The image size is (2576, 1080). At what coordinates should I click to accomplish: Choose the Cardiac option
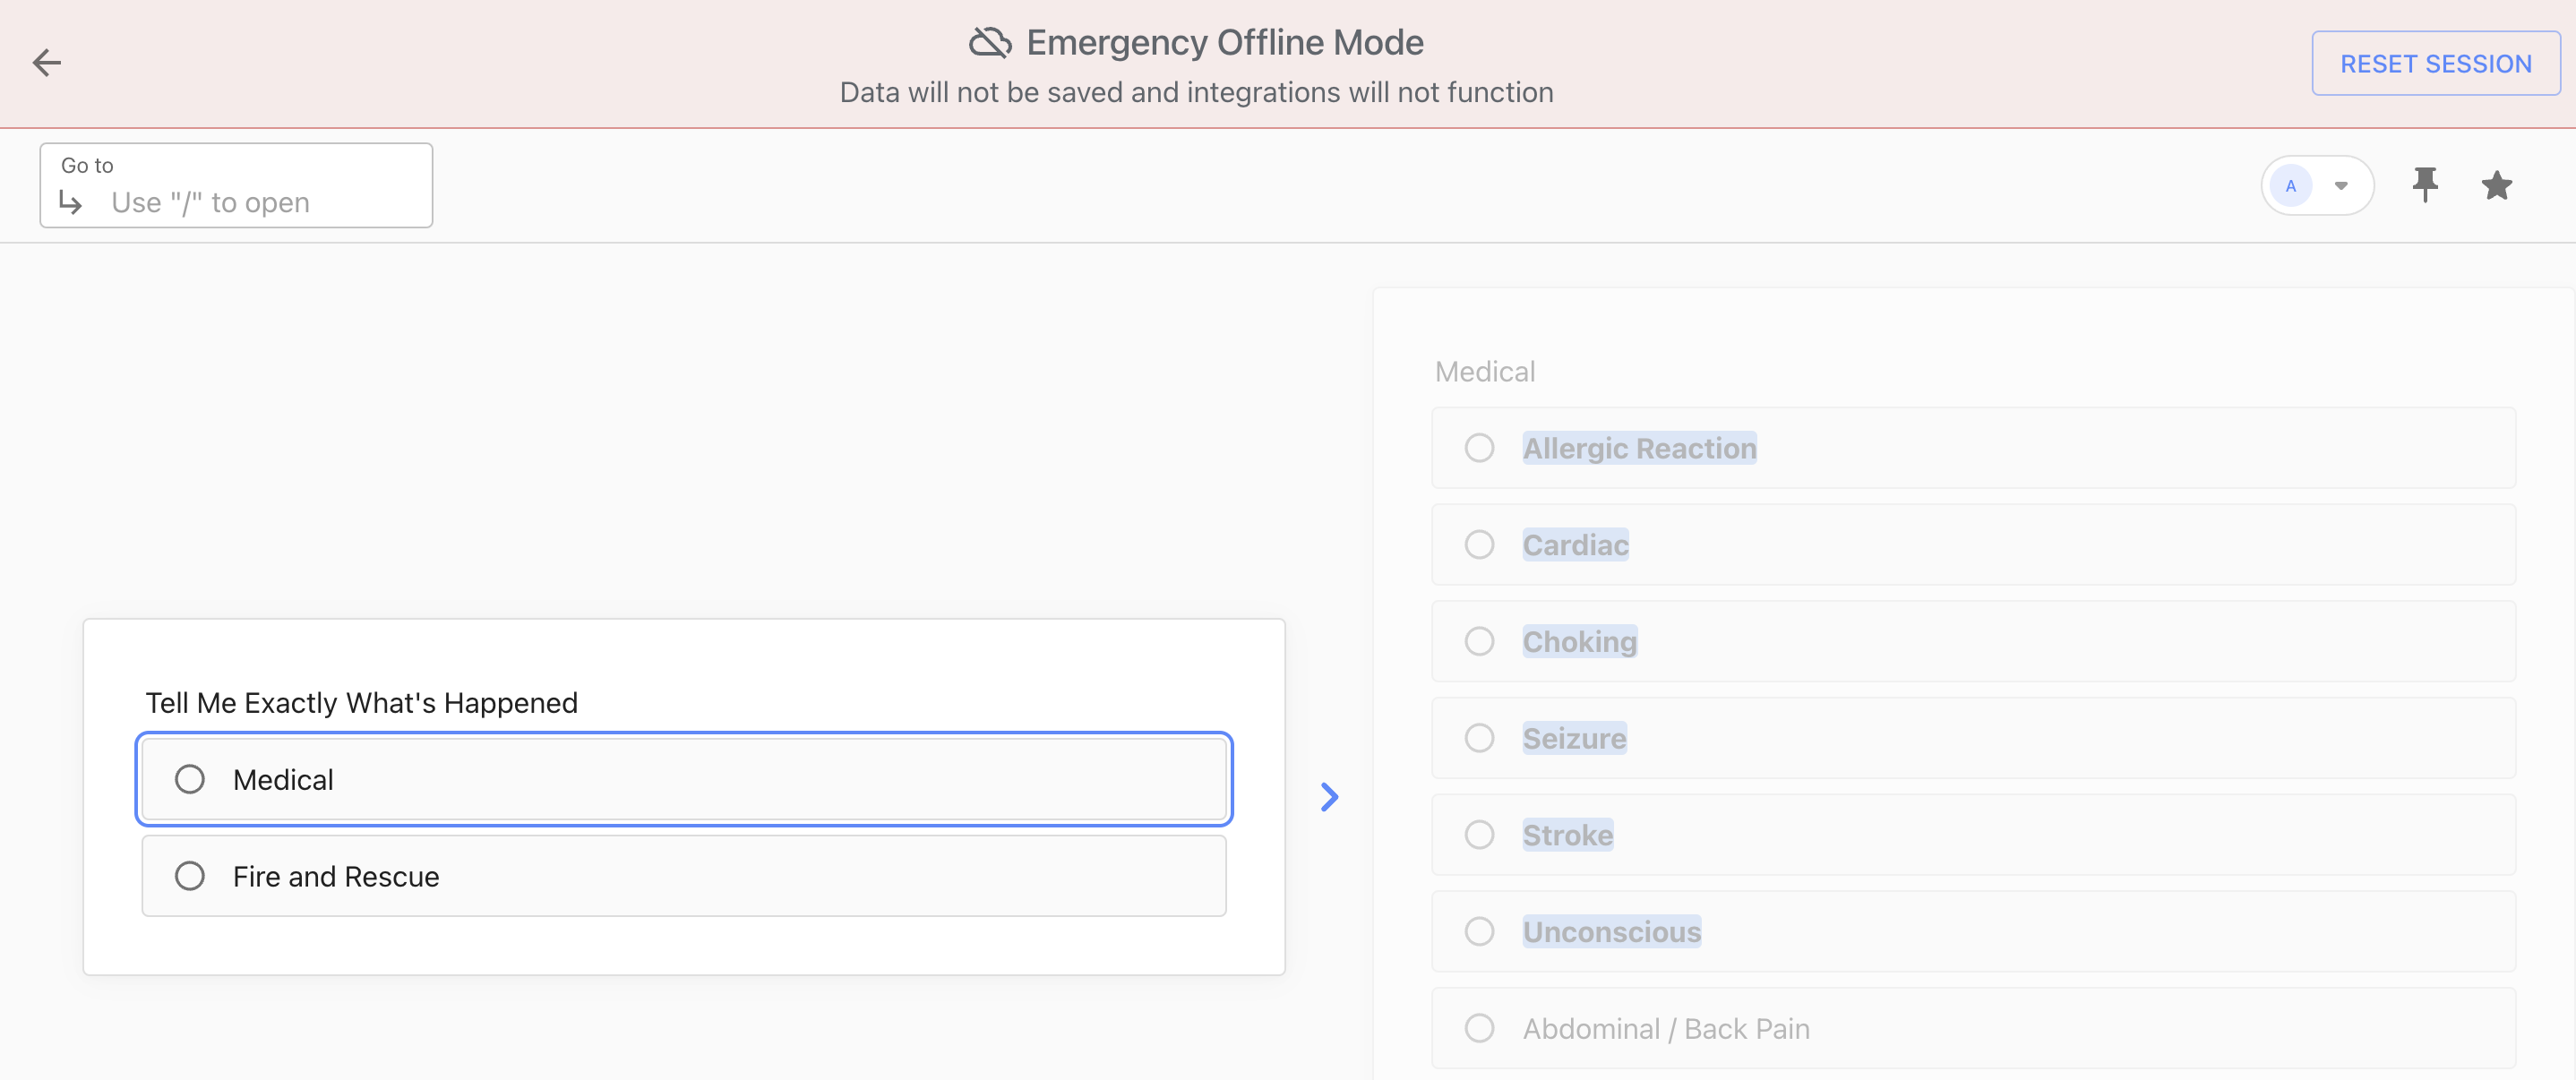[1479, 545]
